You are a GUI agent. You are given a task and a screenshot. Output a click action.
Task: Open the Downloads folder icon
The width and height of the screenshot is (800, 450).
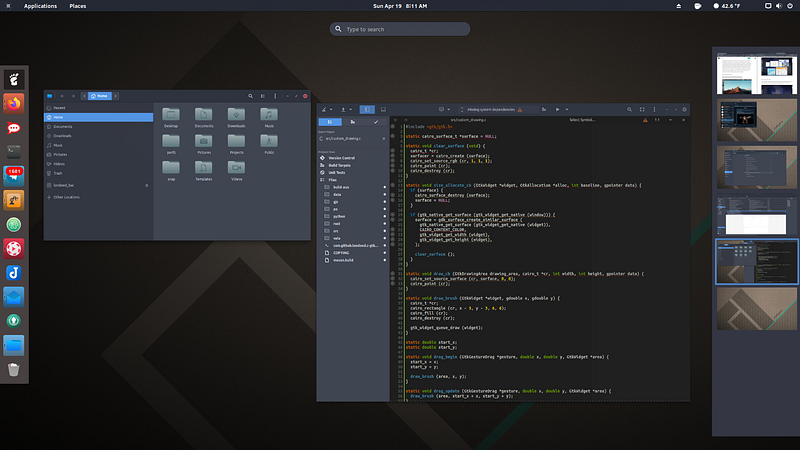click(236, 116)
